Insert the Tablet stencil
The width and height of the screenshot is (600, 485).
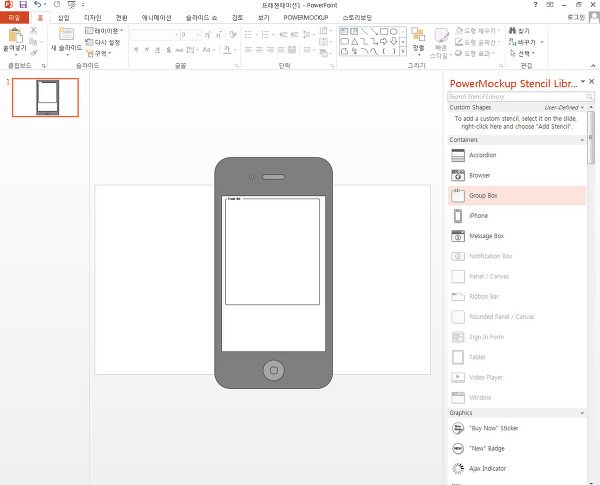pyautogui.click(x=517, y=357)
